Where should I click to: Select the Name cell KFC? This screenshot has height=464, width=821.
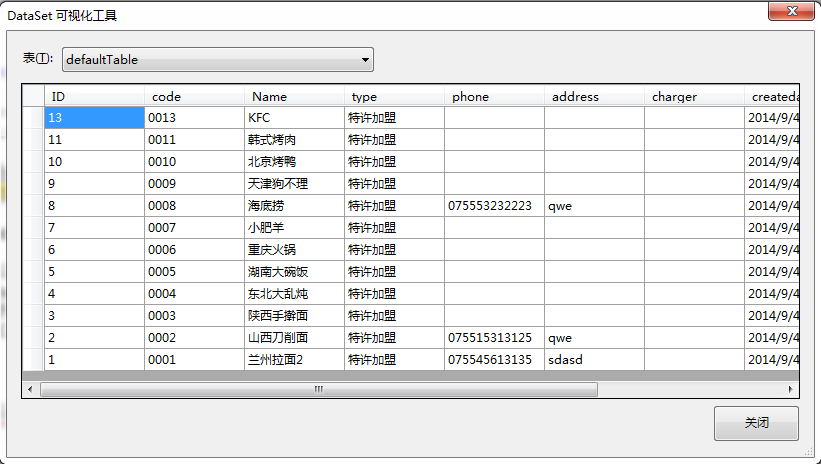click(x=294, y=118)
